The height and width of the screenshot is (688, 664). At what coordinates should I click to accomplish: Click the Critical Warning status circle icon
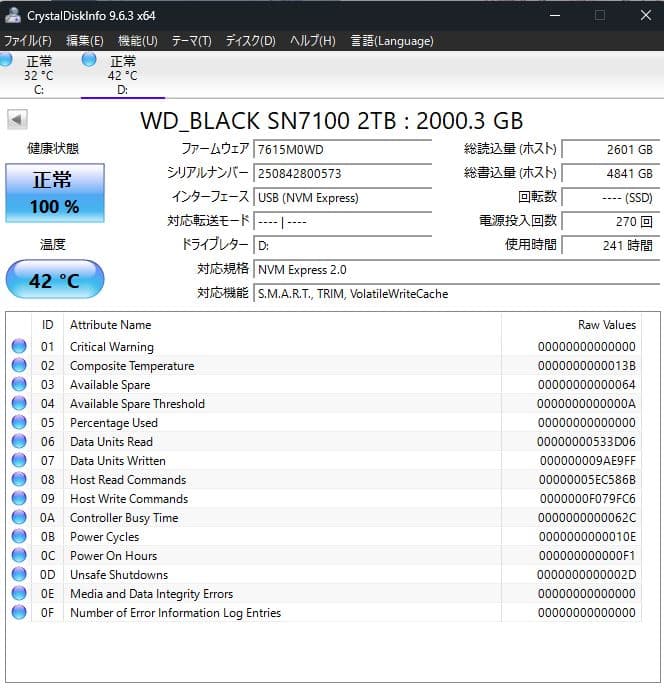(x=19, y=346)
